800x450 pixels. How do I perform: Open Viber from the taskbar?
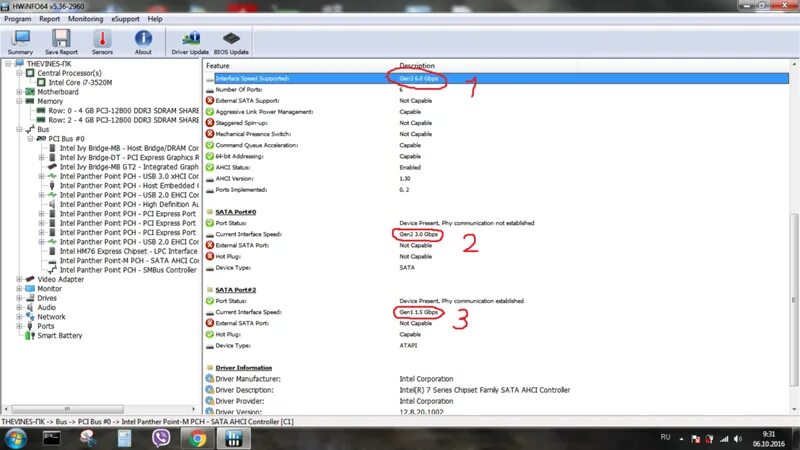coord(161,438)
